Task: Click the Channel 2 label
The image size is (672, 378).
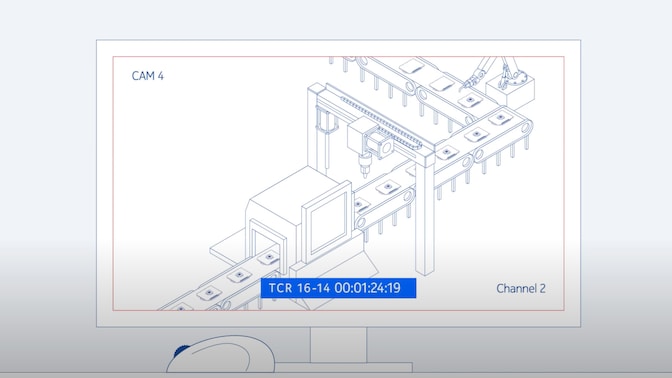Action: coord(521,288)
